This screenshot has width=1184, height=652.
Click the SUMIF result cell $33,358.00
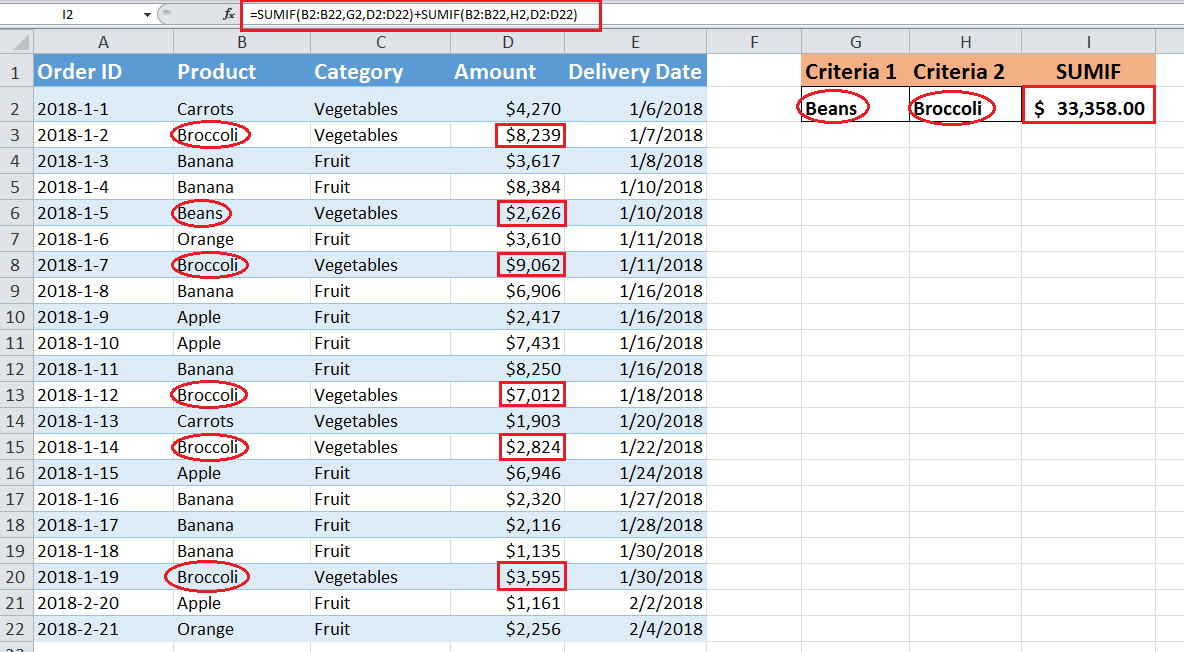point(1088,106)
